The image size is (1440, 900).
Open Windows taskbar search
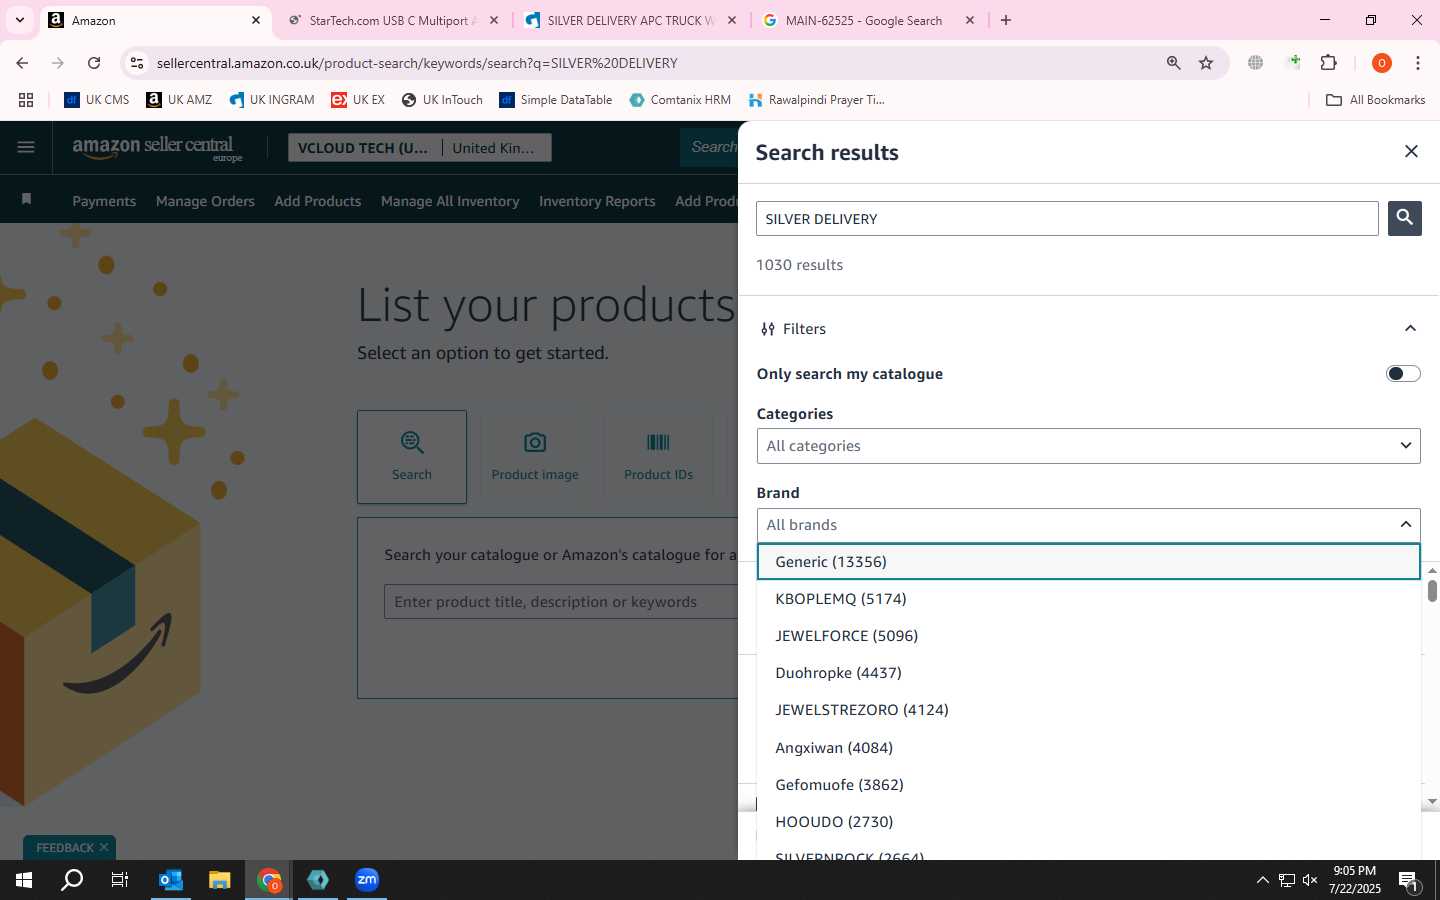[x=72, y=880]
